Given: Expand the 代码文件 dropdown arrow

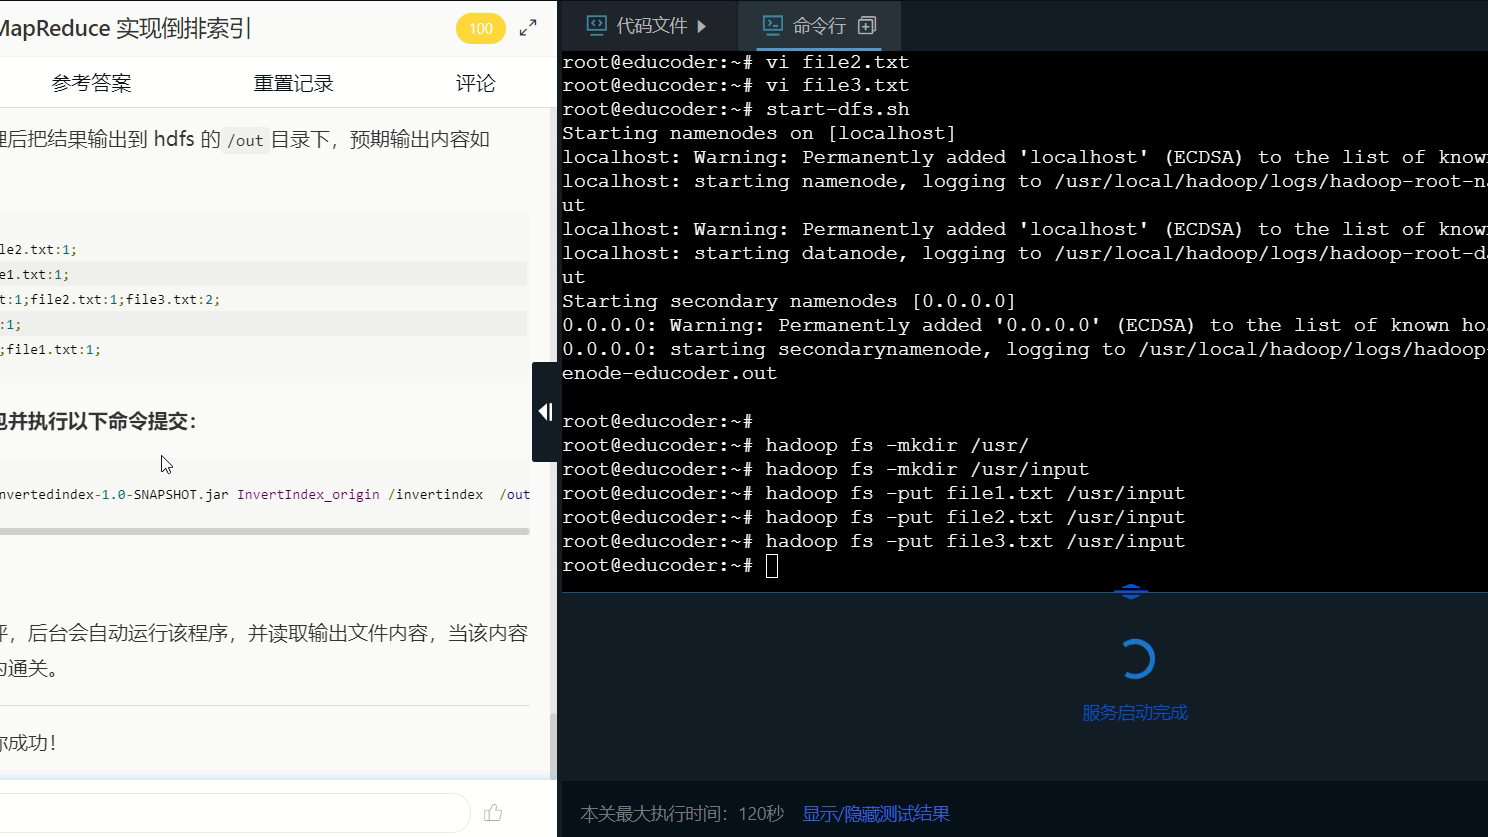Looking at the screenshot, I should (x=702, y=26).
